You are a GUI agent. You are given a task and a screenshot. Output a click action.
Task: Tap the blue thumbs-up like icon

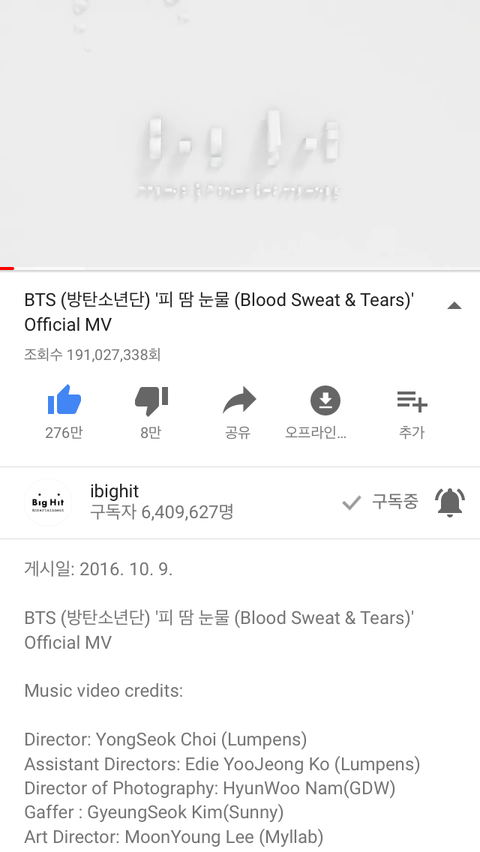click(64, 400)
